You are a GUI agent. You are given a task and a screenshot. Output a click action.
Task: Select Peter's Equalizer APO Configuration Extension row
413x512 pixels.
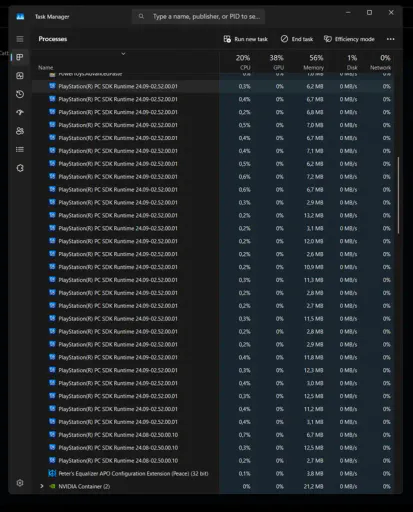[213, 473]
